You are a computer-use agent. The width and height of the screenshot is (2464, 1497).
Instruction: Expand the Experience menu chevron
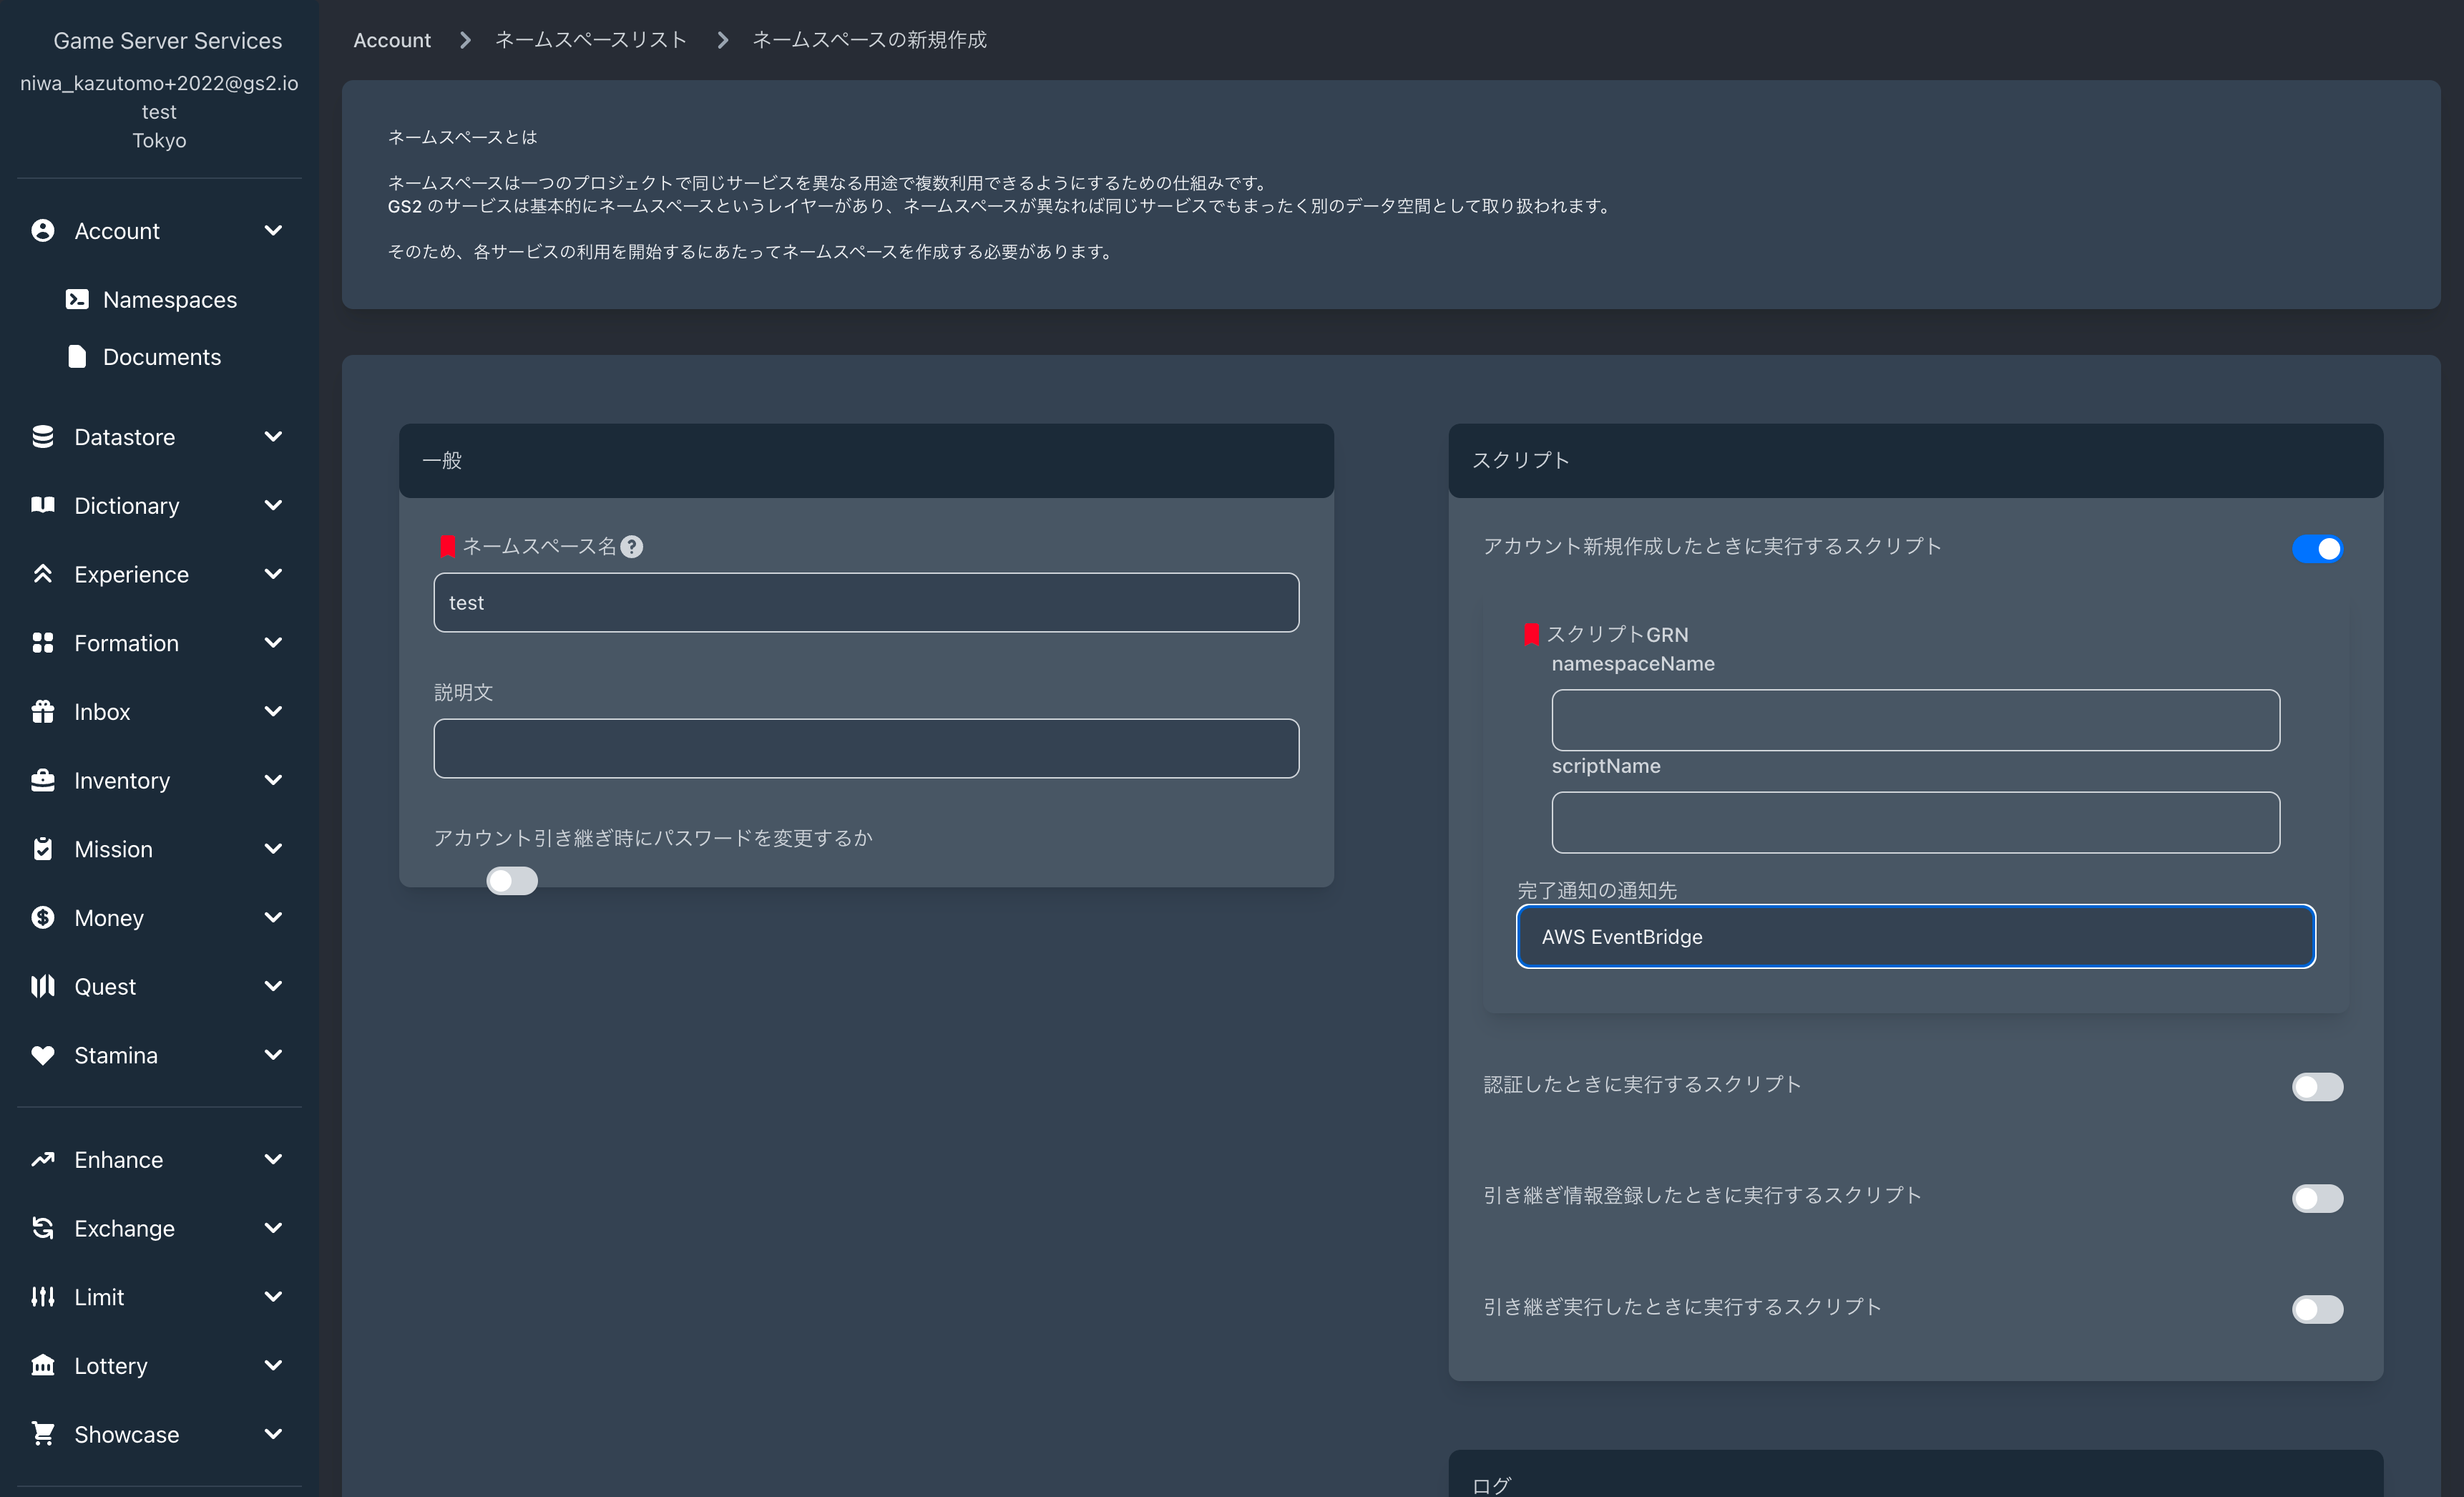point(273,574)
